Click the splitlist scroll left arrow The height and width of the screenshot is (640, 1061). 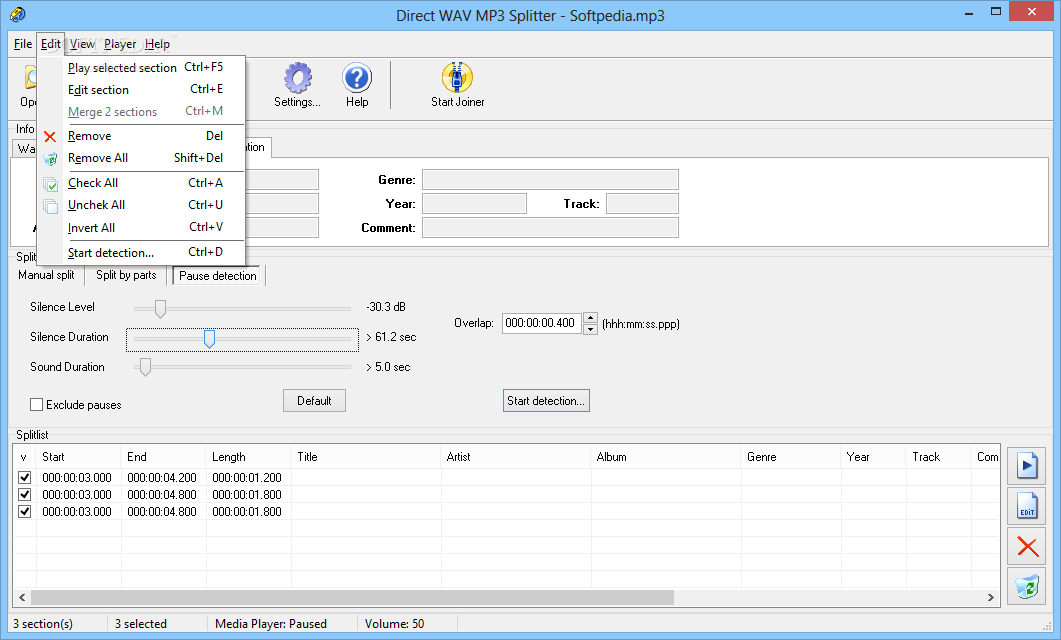(22, 597)
